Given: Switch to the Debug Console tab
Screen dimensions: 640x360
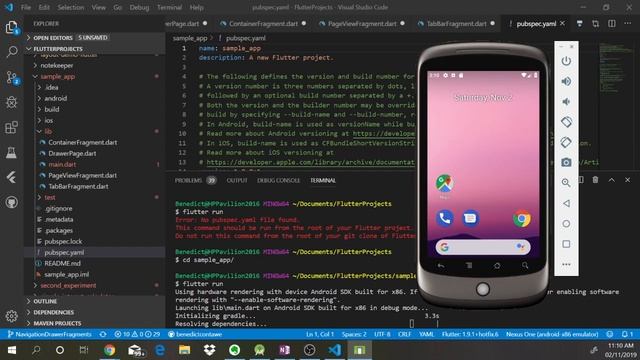Looking at the screenshot, I should coord(278,180).
